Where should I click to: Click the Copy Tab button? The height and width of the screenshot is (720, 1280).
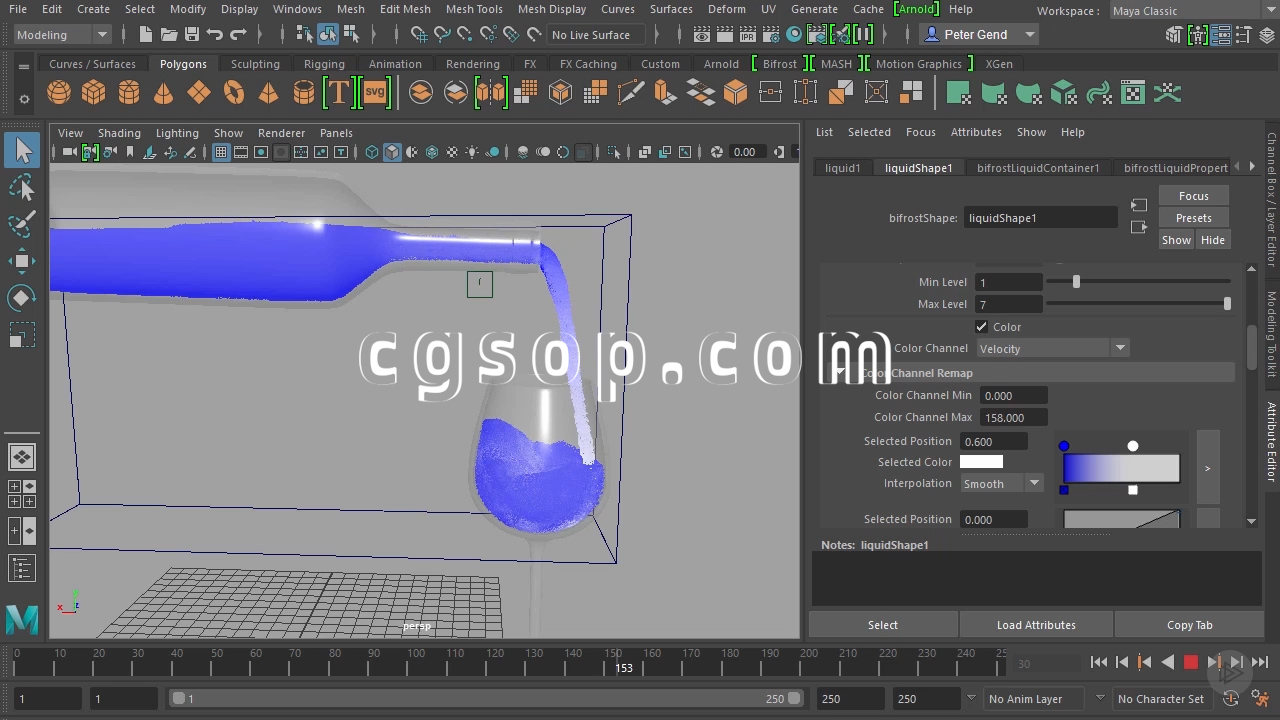(1190, 625)
